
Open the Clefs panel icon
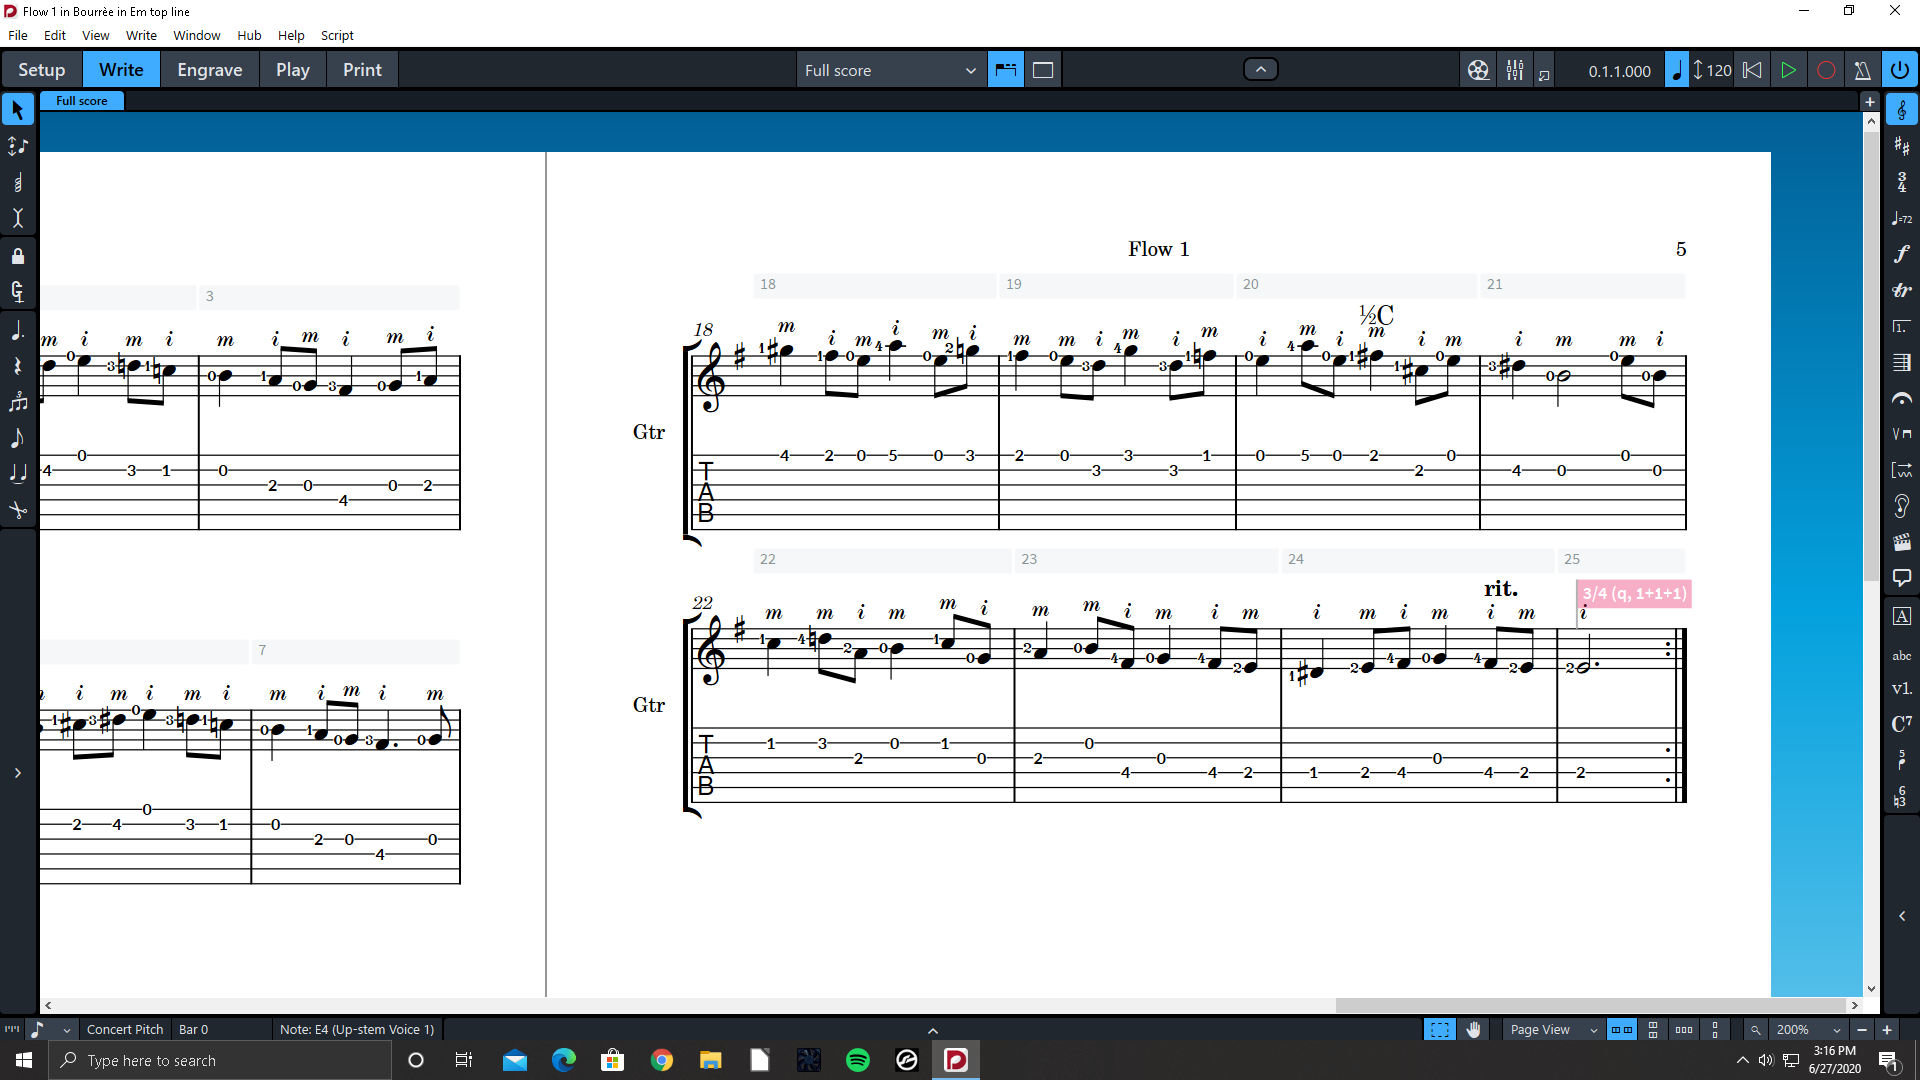pos(1901,110)
